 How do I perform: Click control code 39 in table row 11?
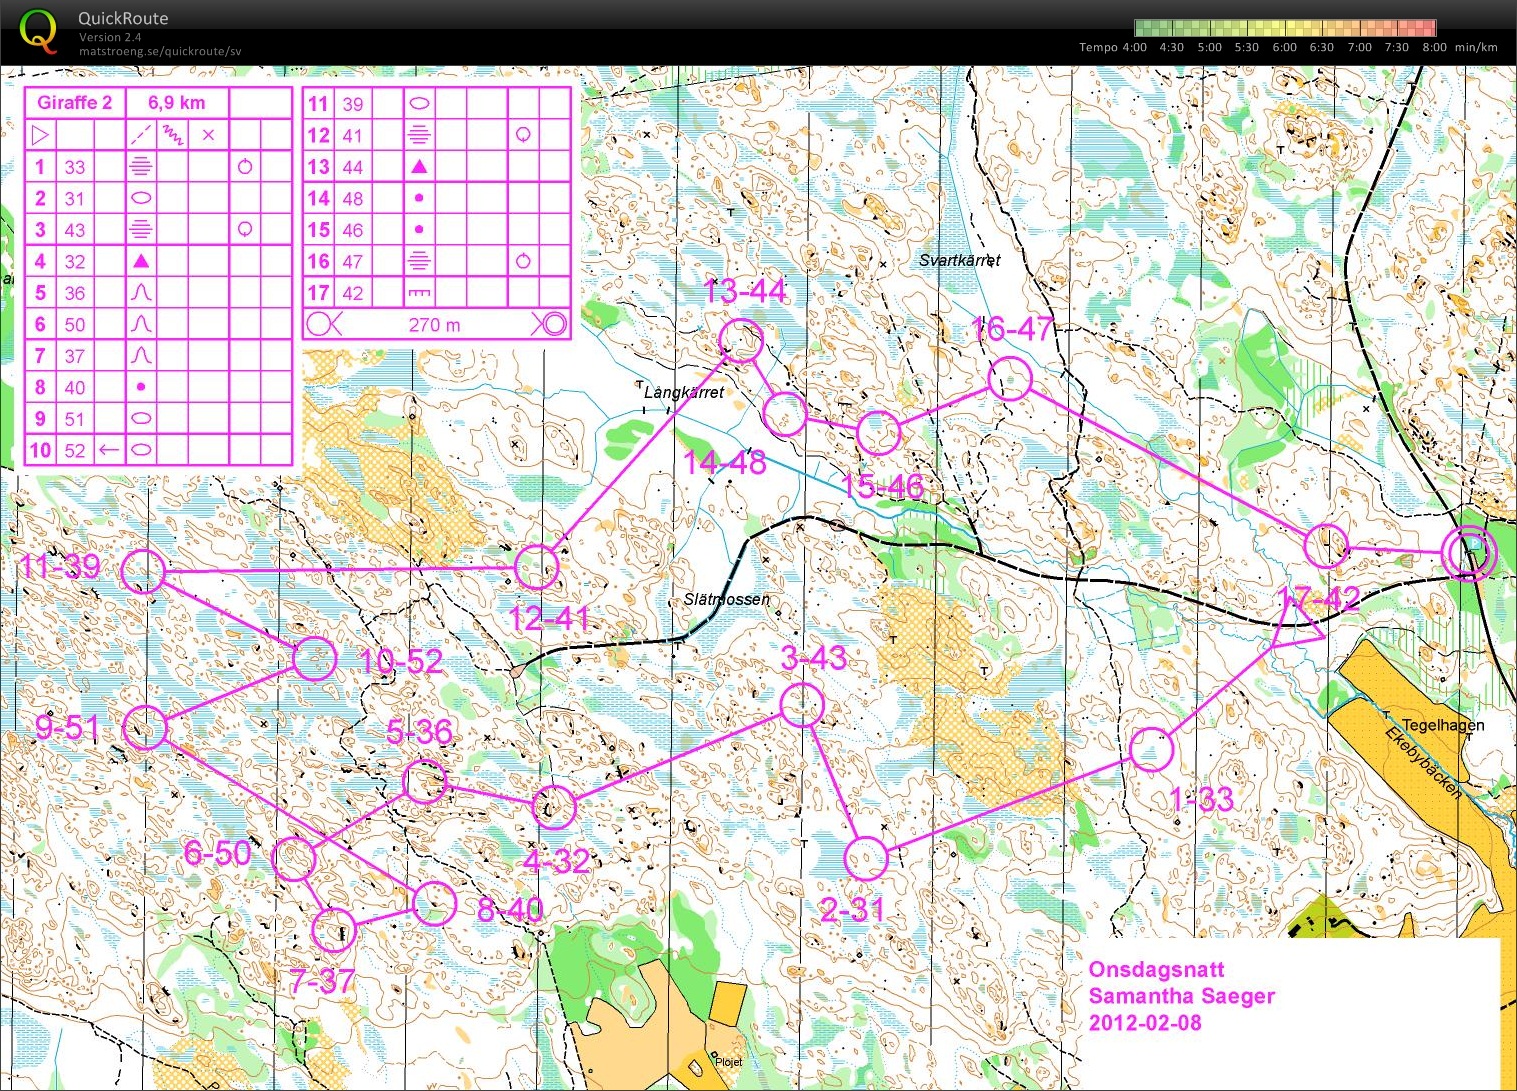[353, 104]
